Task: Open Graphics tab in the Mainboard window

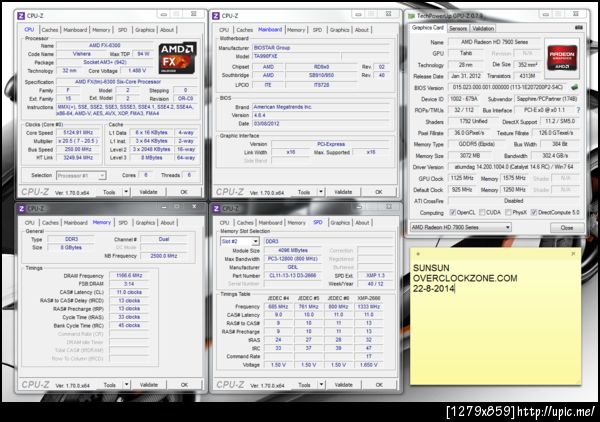Action: (339, 30)
